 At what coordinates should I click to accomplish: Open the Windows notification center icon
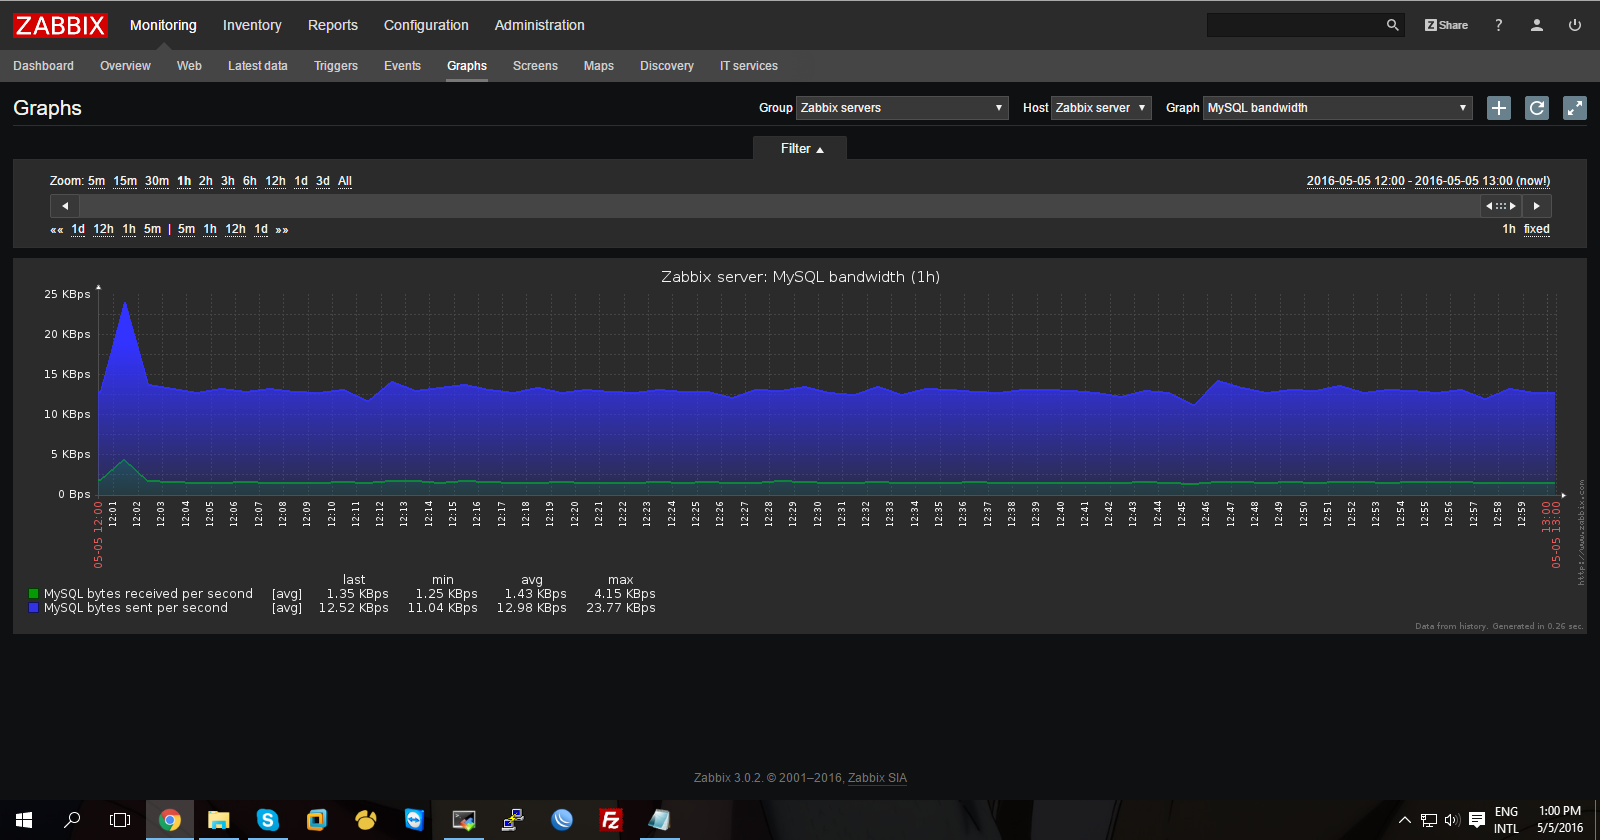[x=1477, y=820]
